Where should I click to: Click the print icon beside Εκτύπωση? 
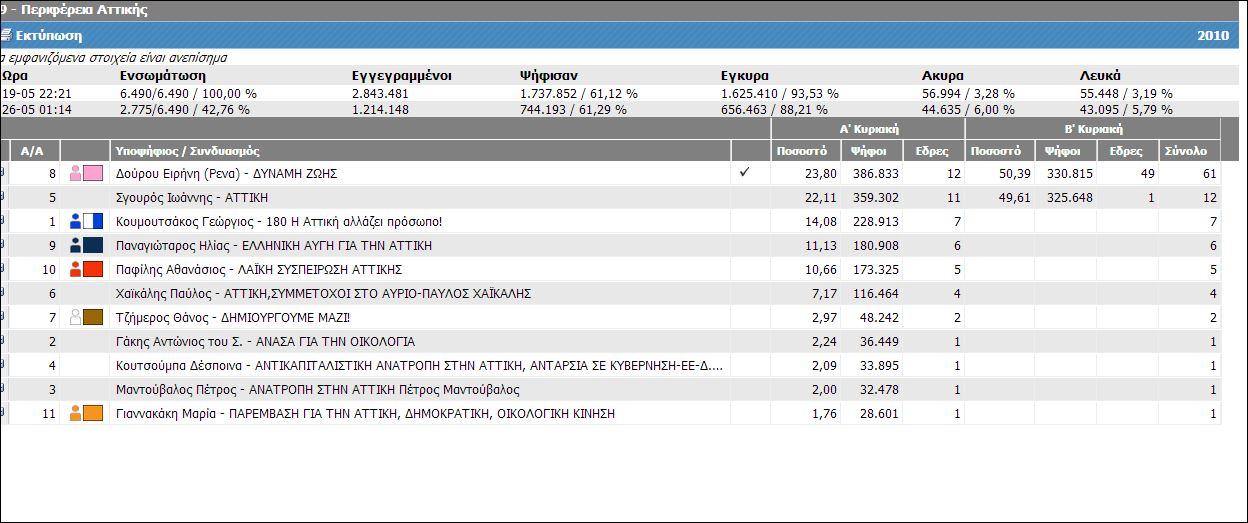click(x=5, y=35)
